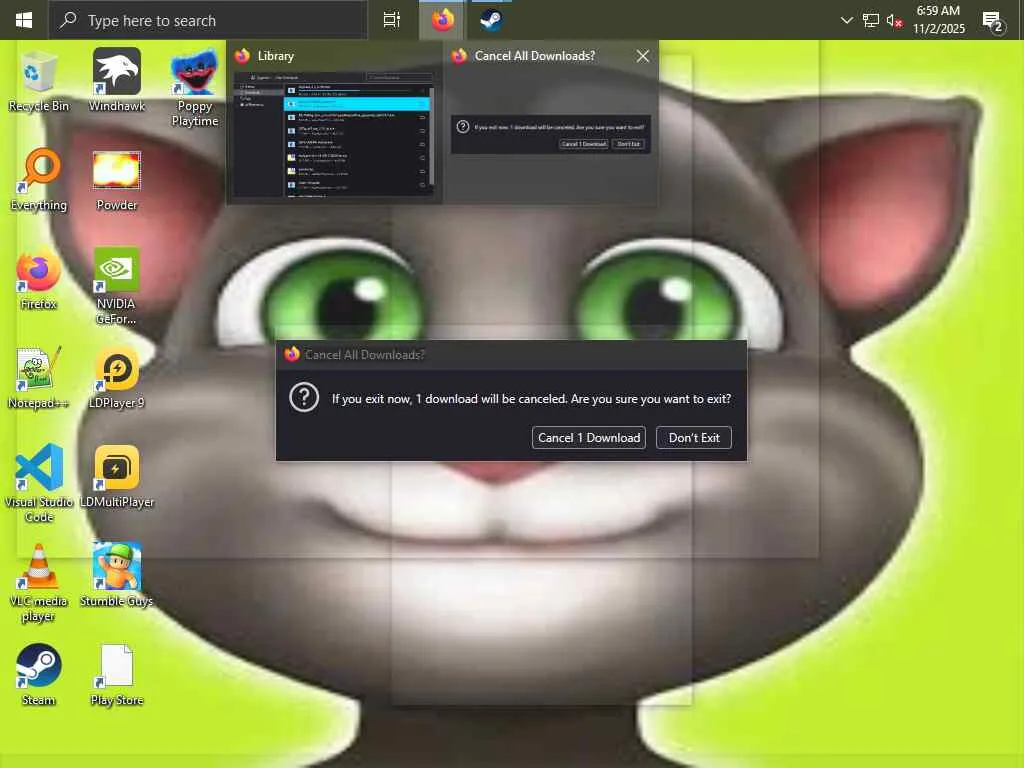
Task: Click the Don't Exit button
Action: (x=694, y=438)
